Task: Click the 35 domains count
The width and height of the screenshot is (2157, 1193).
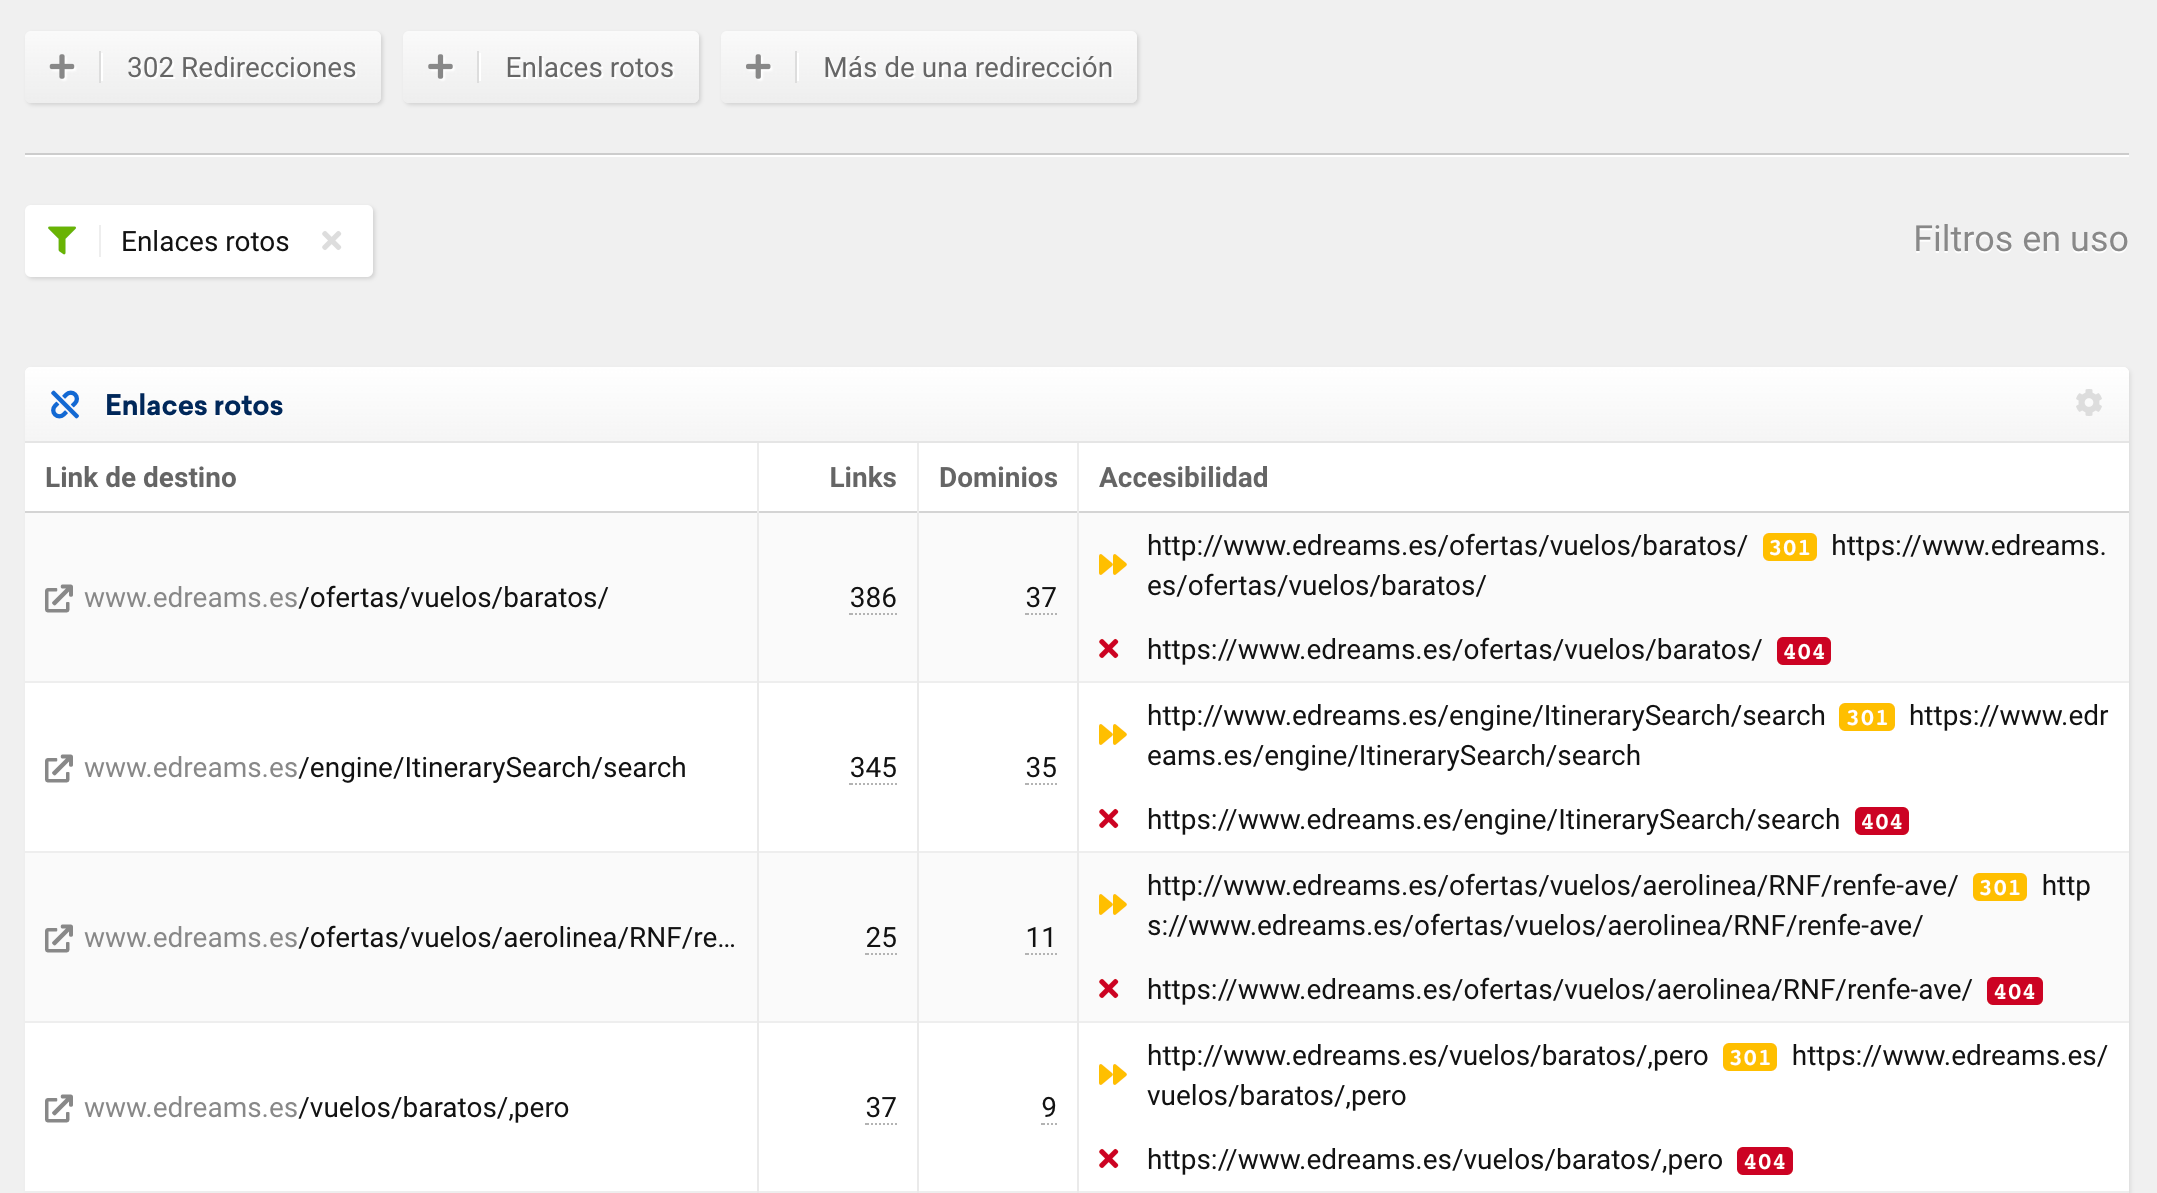Action: point(1040,768)
